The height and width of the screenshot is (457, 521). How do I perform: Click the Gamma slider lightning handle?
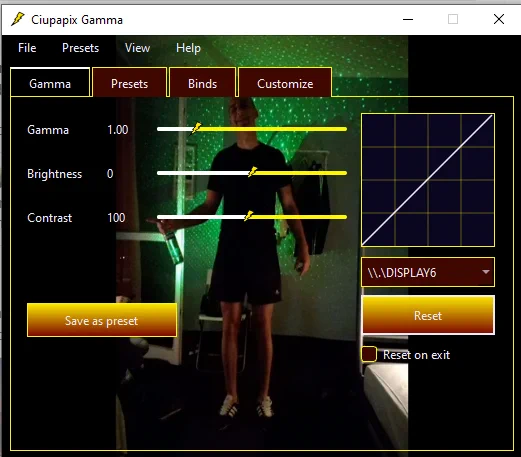pos(196,128)
